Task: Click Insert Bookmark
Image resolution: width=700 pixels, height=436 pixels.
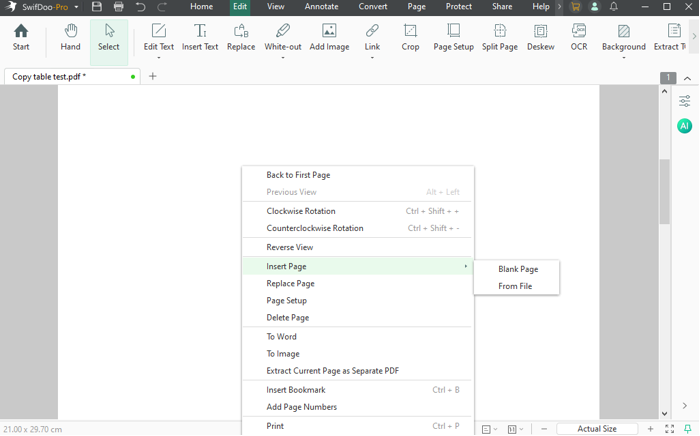Action: click(358, 390)
